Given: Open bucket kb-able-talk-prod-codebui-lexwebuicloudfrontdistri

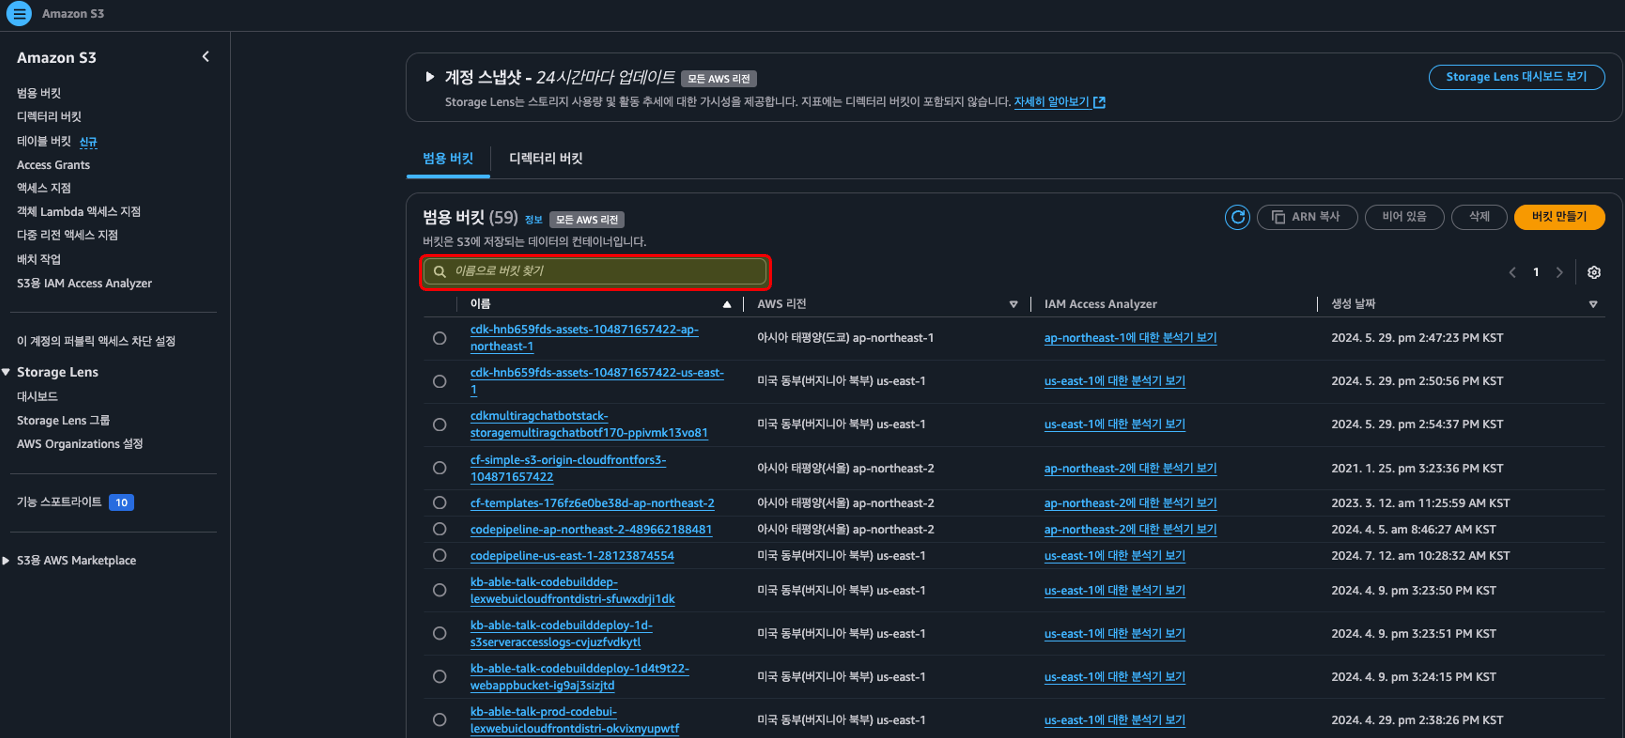Looking at the screenshot, I should coord(574,720).
